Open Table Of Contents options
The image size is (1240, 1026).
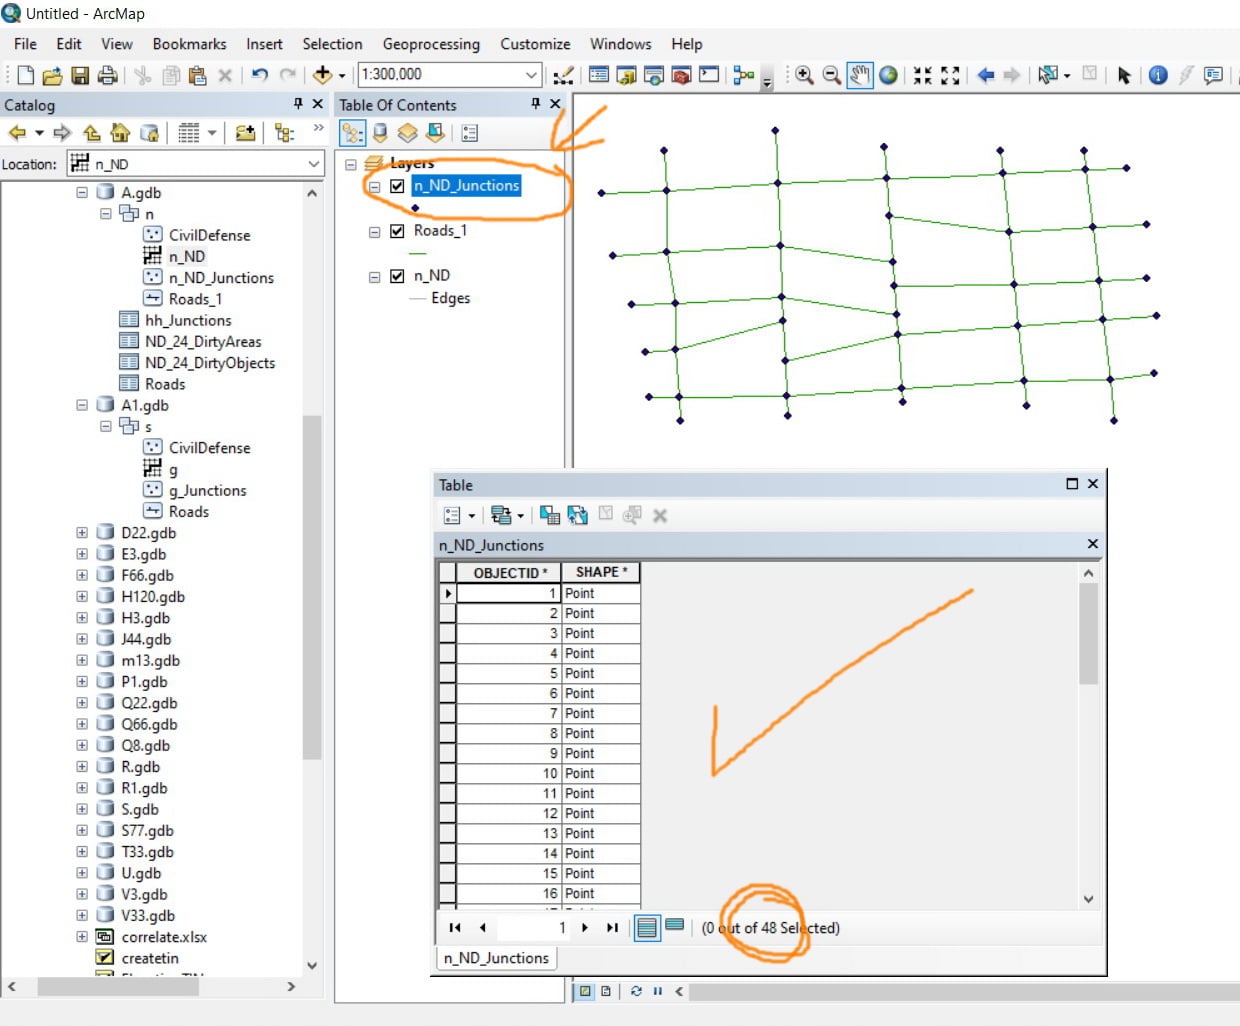click(470, 133)
